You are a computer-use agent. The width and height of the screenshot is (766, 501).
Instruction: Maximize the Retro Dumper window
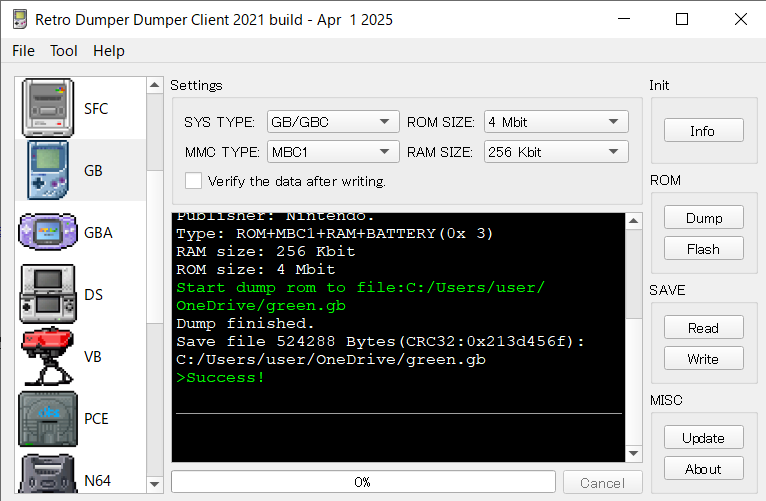tap(682, 20)
